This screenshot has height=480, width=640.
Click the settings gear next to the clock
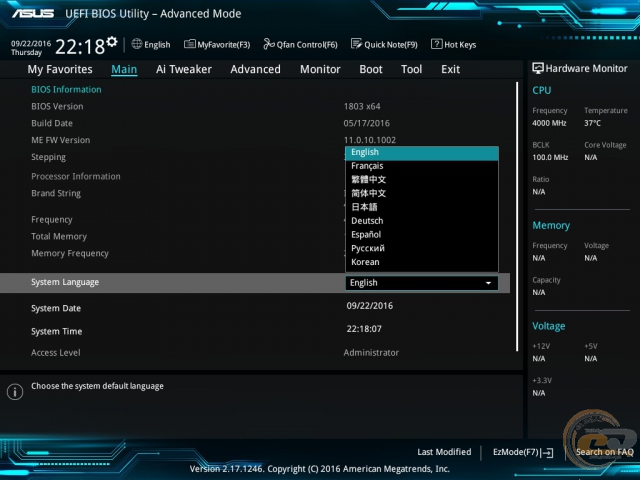(x=111, y=41)
